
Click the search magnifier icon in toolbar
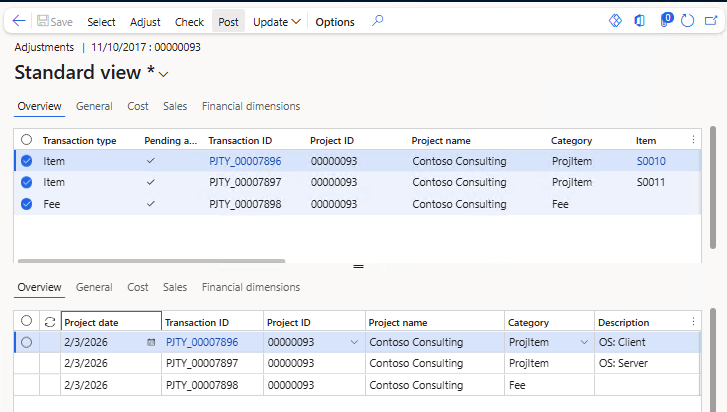tap(377, 21)
